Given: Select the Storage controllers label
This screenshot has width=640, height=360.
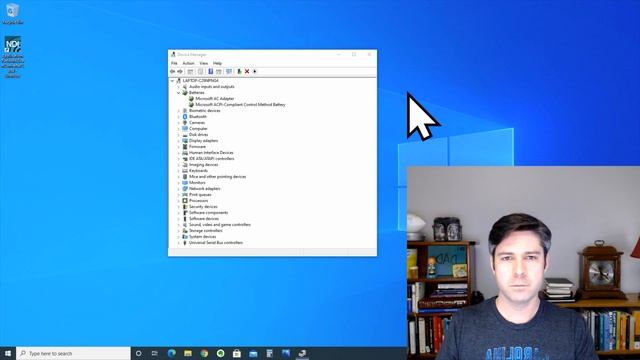Looking at the screenshot, I should pos(205,231).
